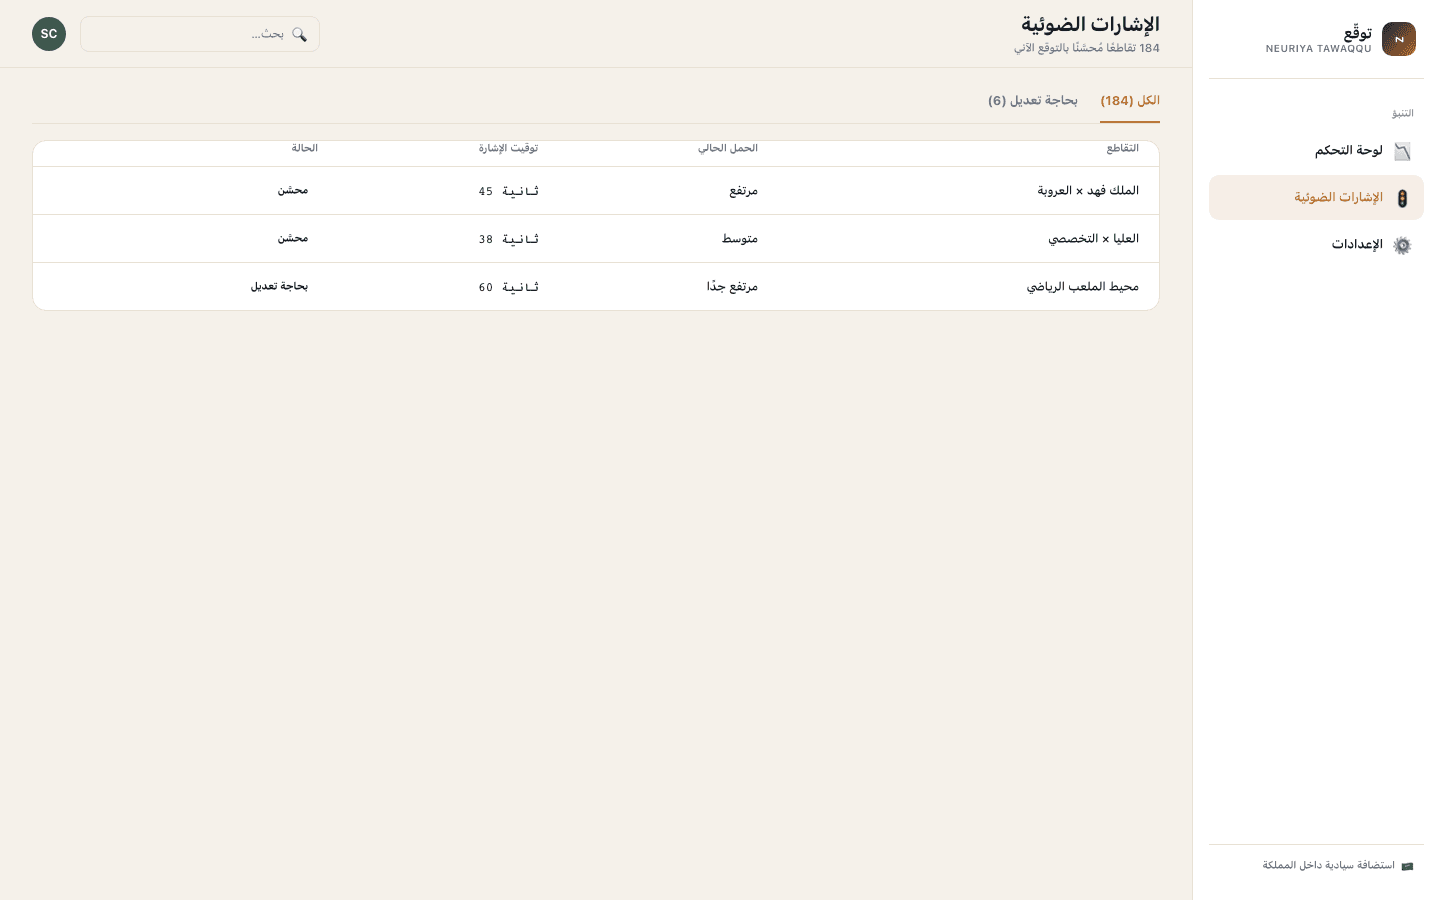Click the بحاجة تعديل status badge
The width and height of the screenshot is (1440, 900).
[279, 286]
